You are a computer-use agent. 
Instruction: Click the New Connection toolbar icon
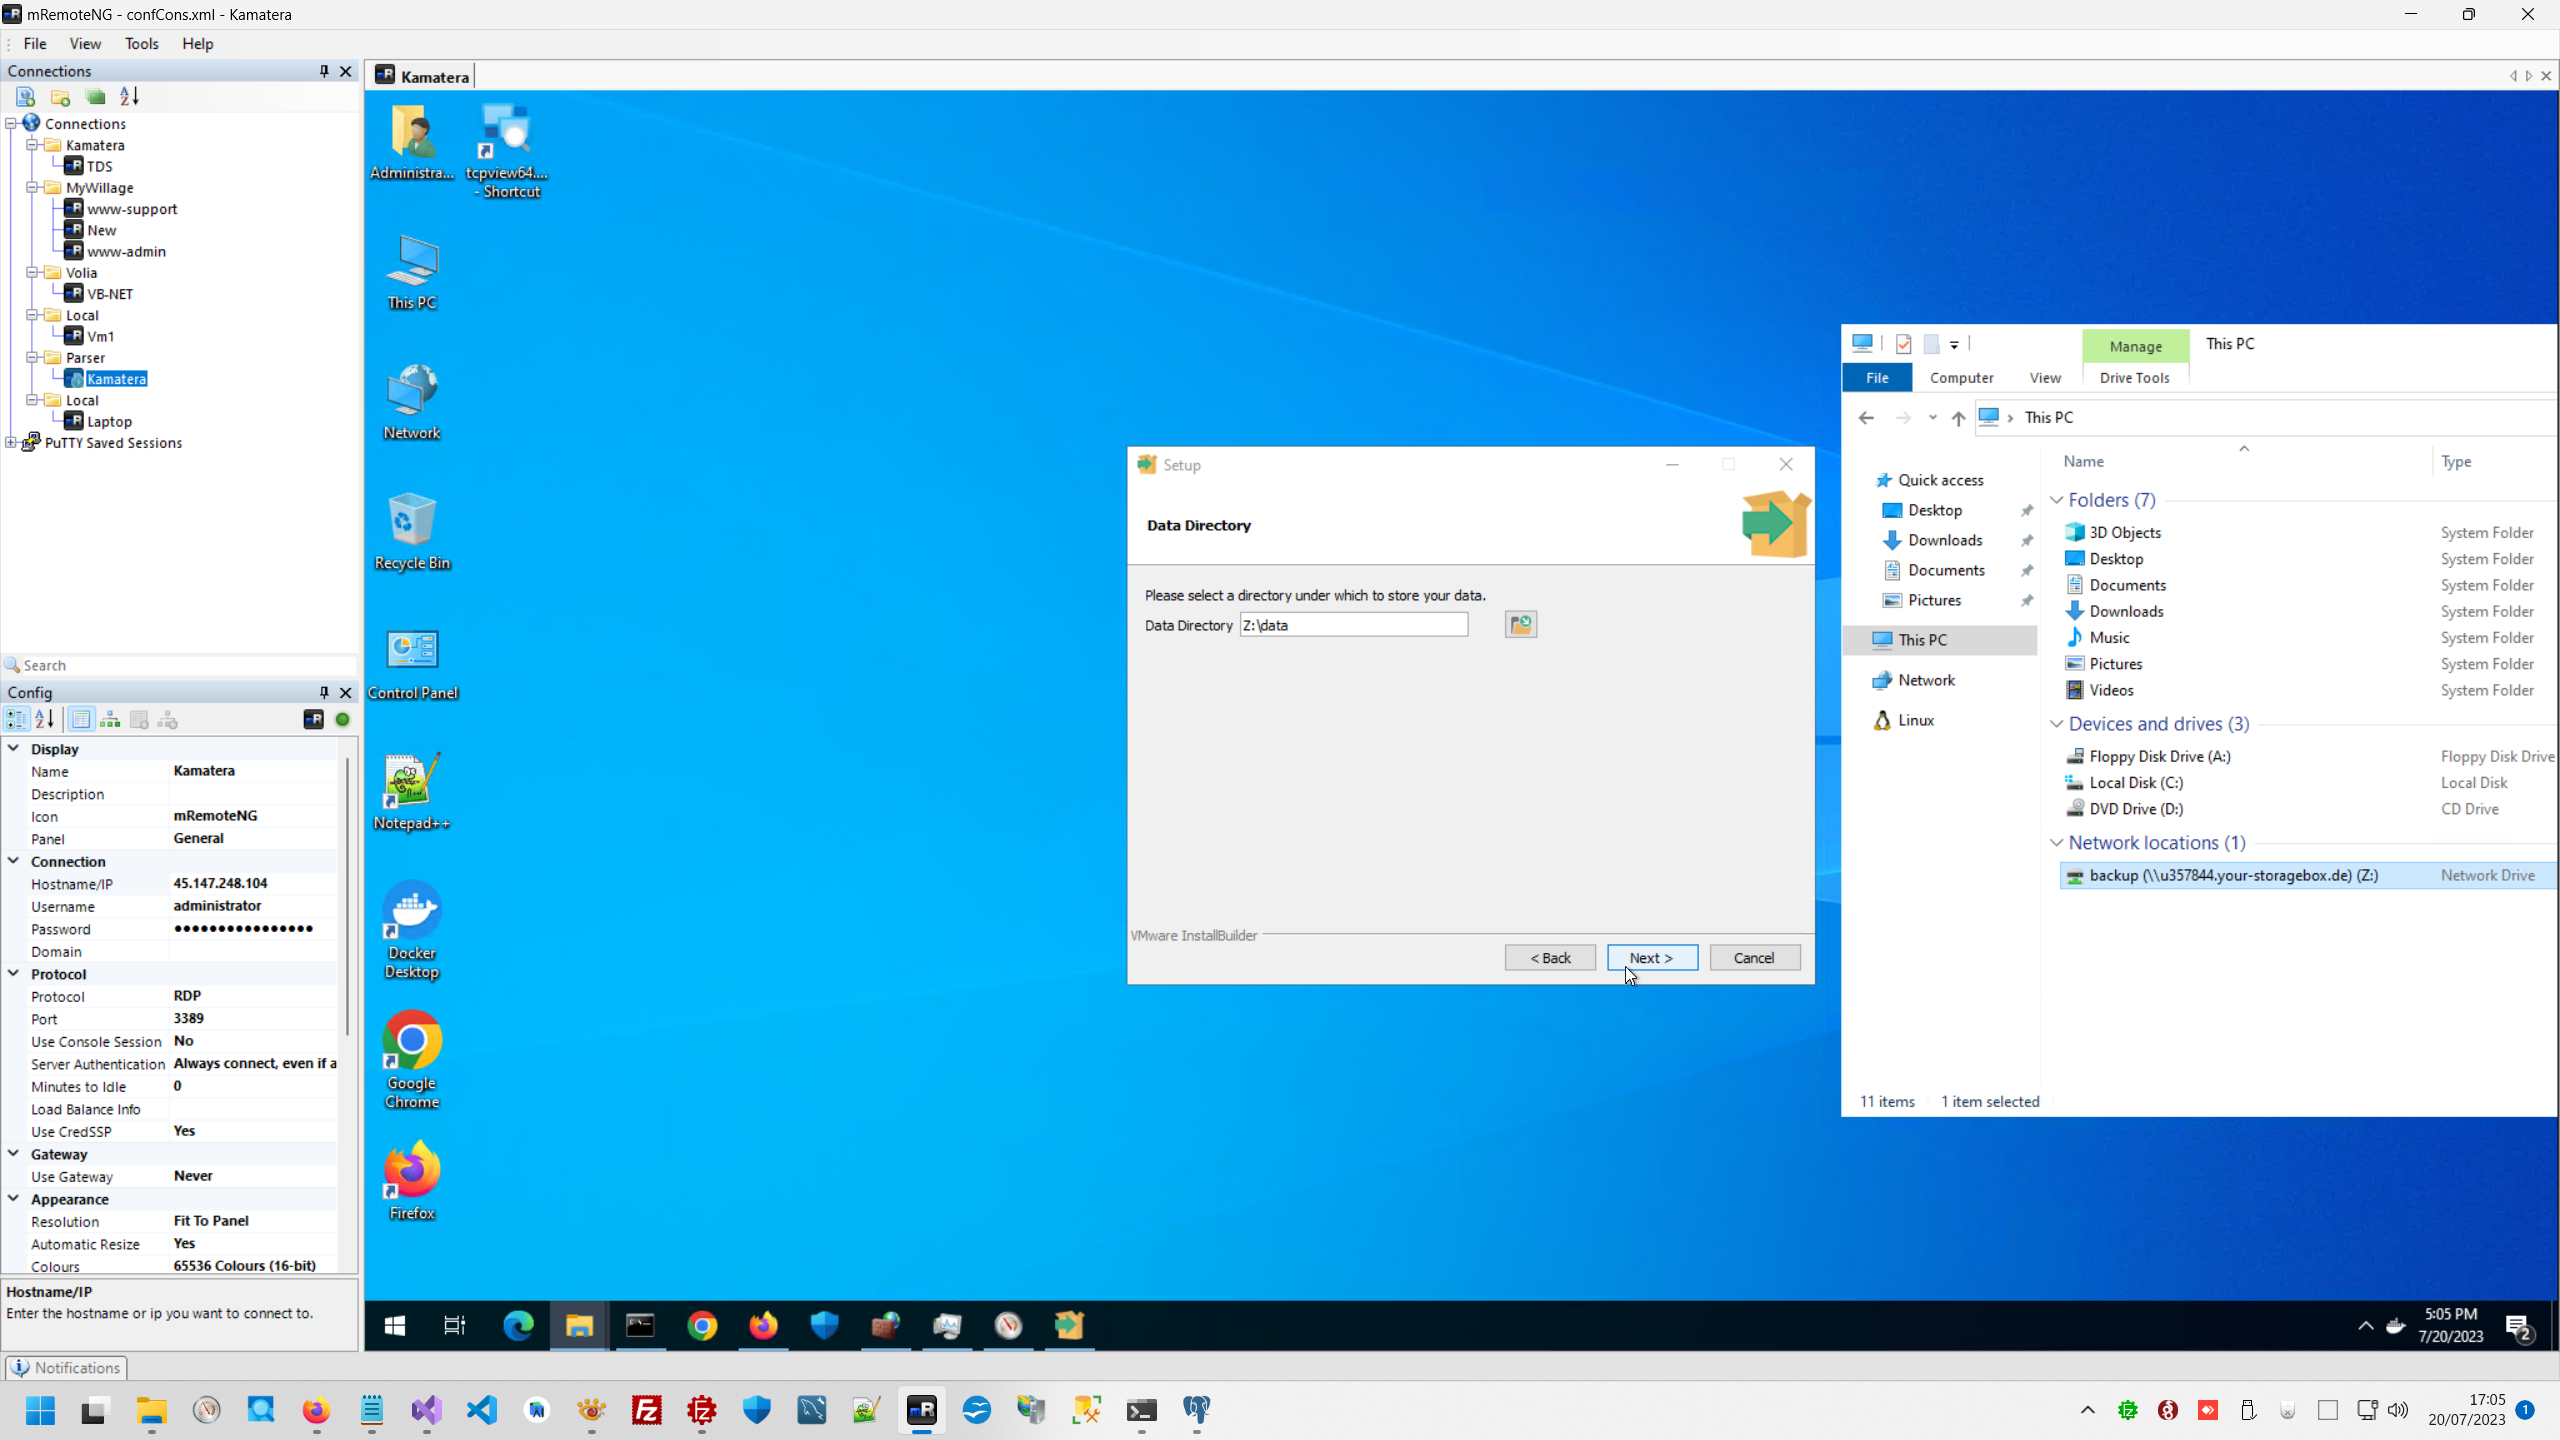26,96
